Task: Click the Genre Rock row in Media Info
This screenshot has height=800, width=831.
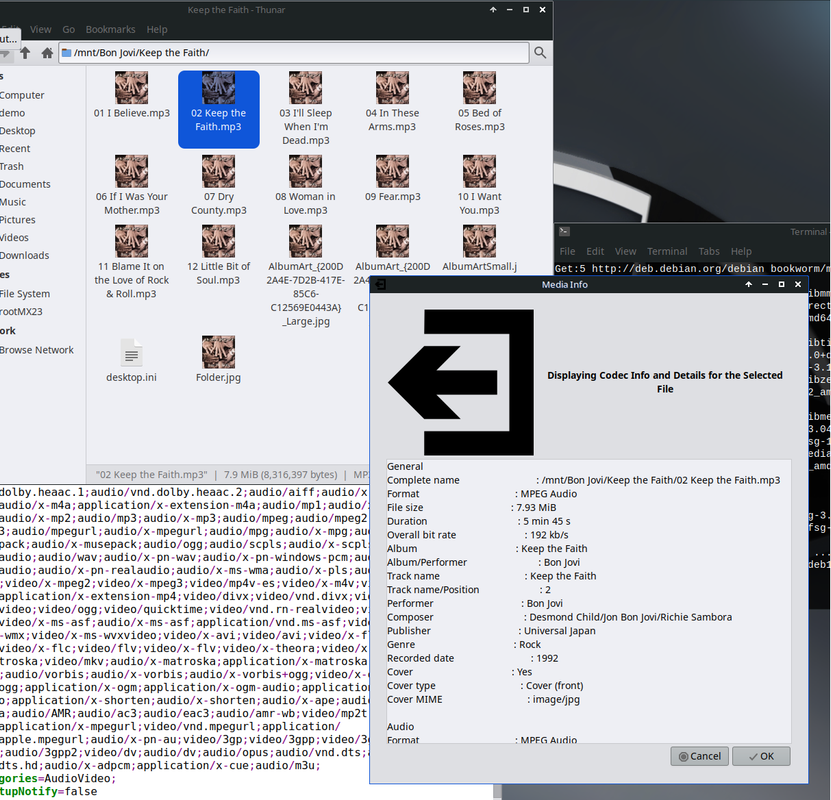Action: (464, 645)
